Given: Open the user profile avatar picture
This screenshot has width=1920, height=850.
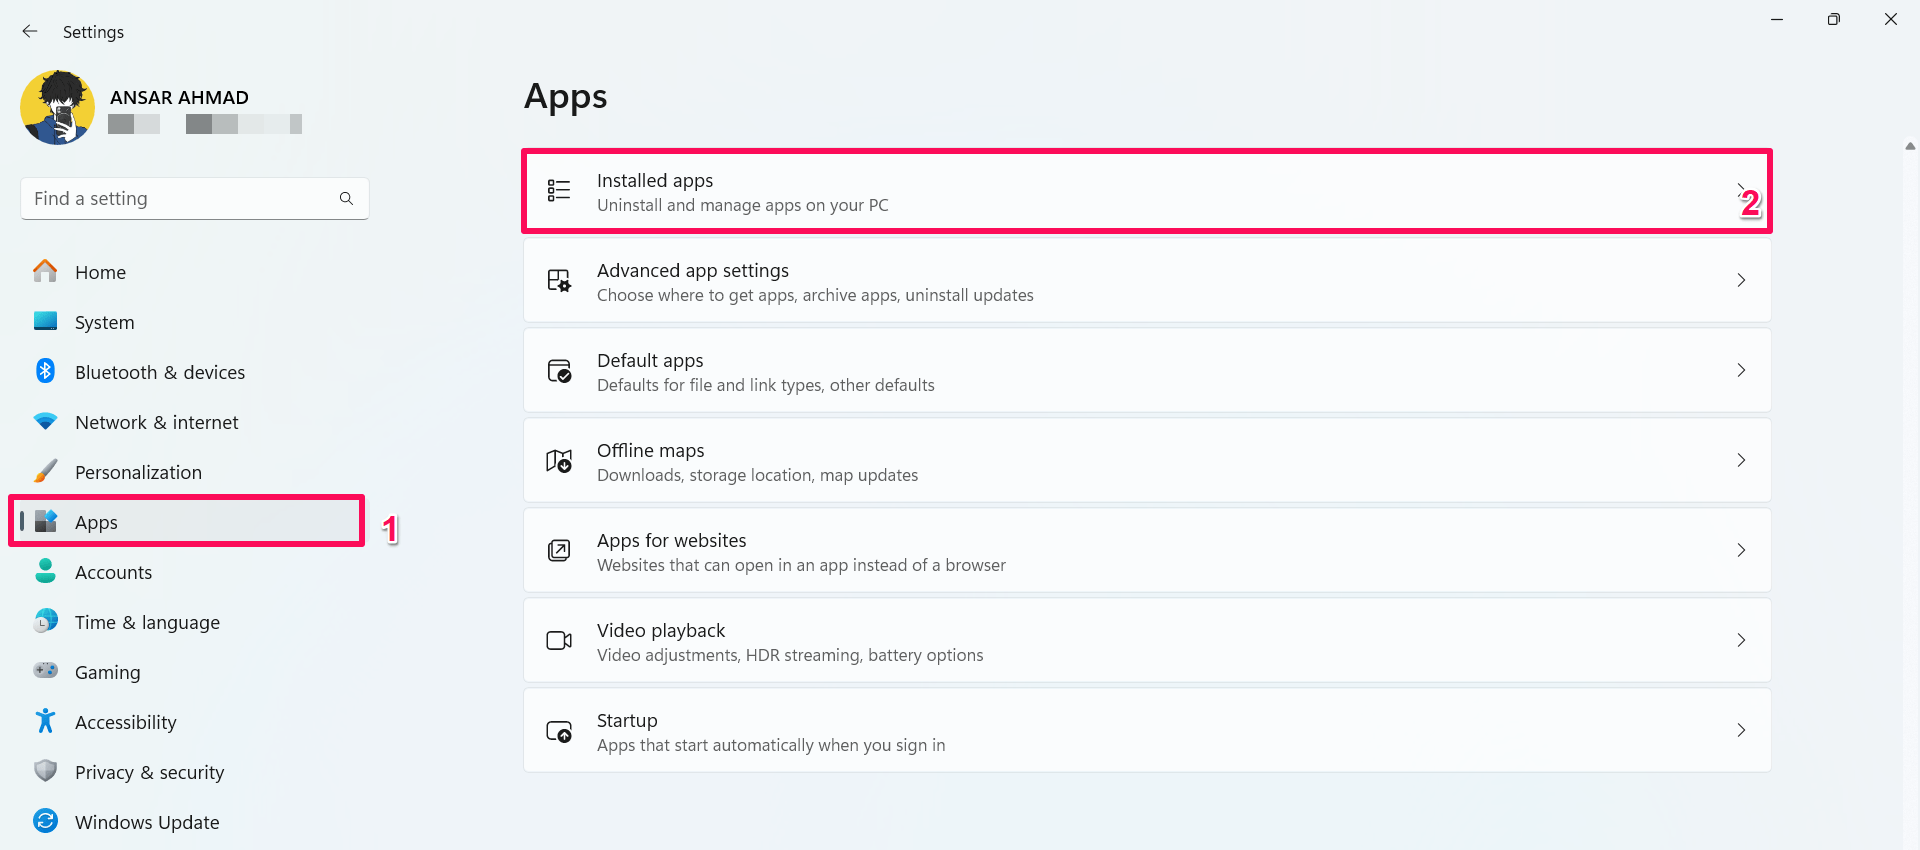Looking at the screenshot, I should point(58,107).
